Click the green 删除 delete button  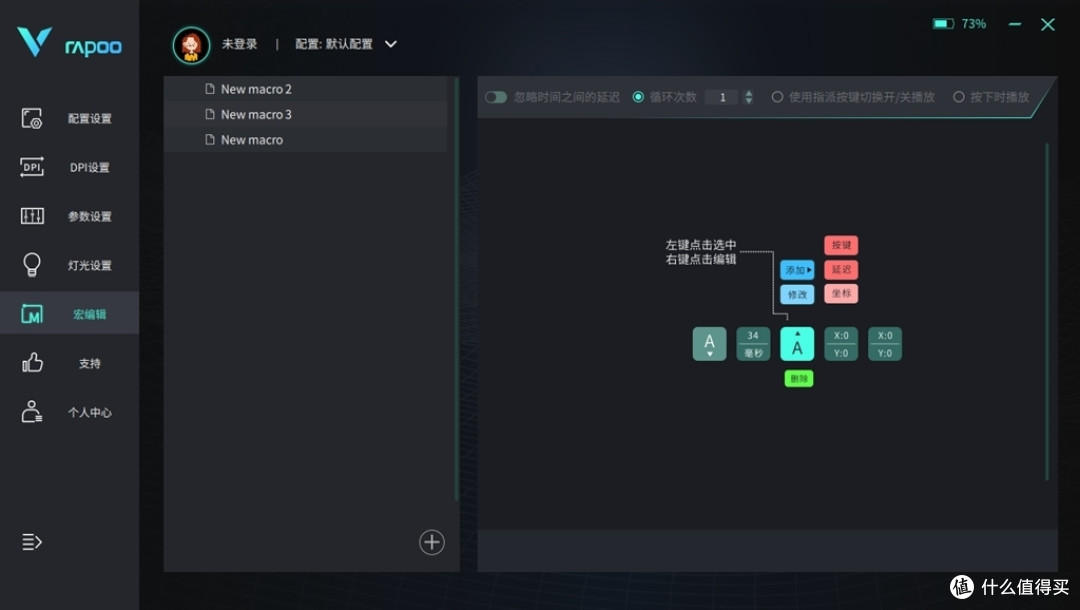click(799, 379)
